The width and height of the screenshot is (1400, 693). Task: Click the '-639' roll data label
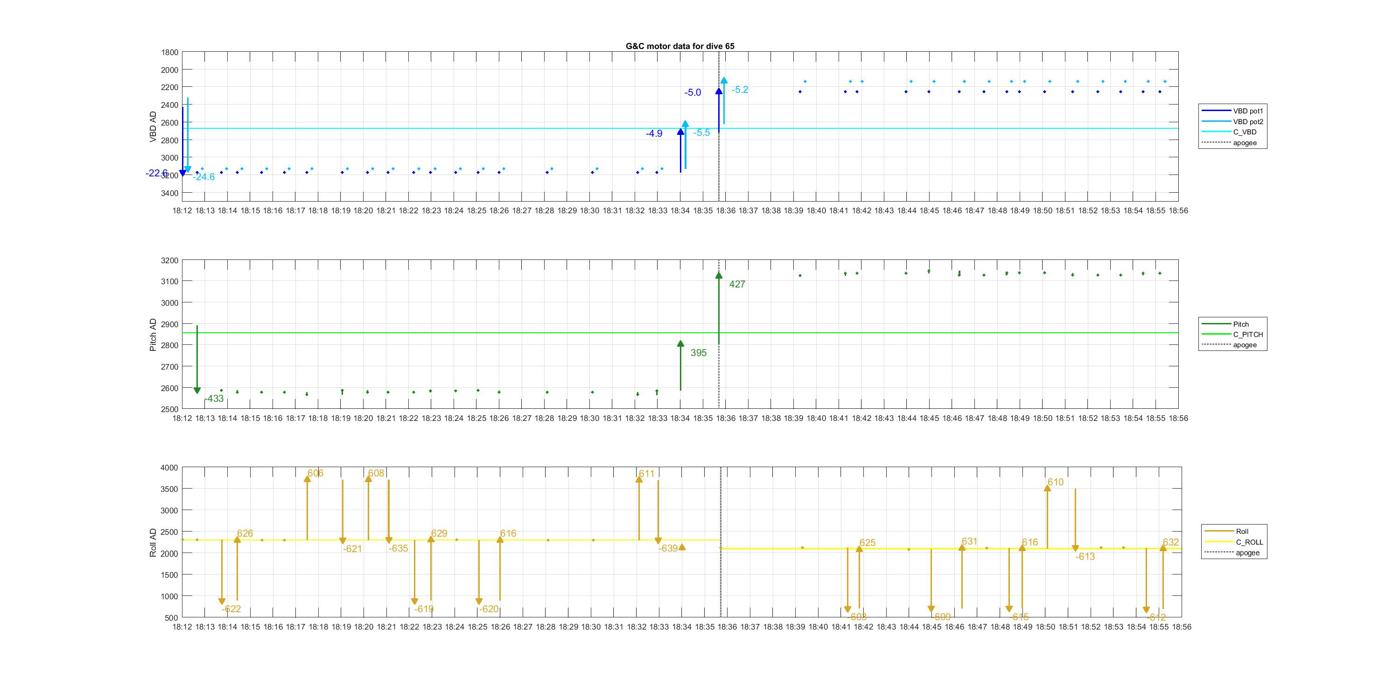(x=668, y=549)
